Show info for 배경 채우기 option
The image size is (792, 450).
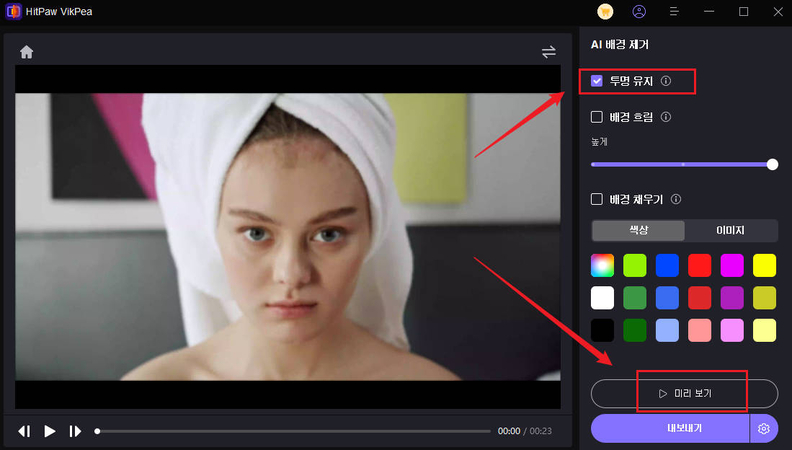[x=676, y=199]
